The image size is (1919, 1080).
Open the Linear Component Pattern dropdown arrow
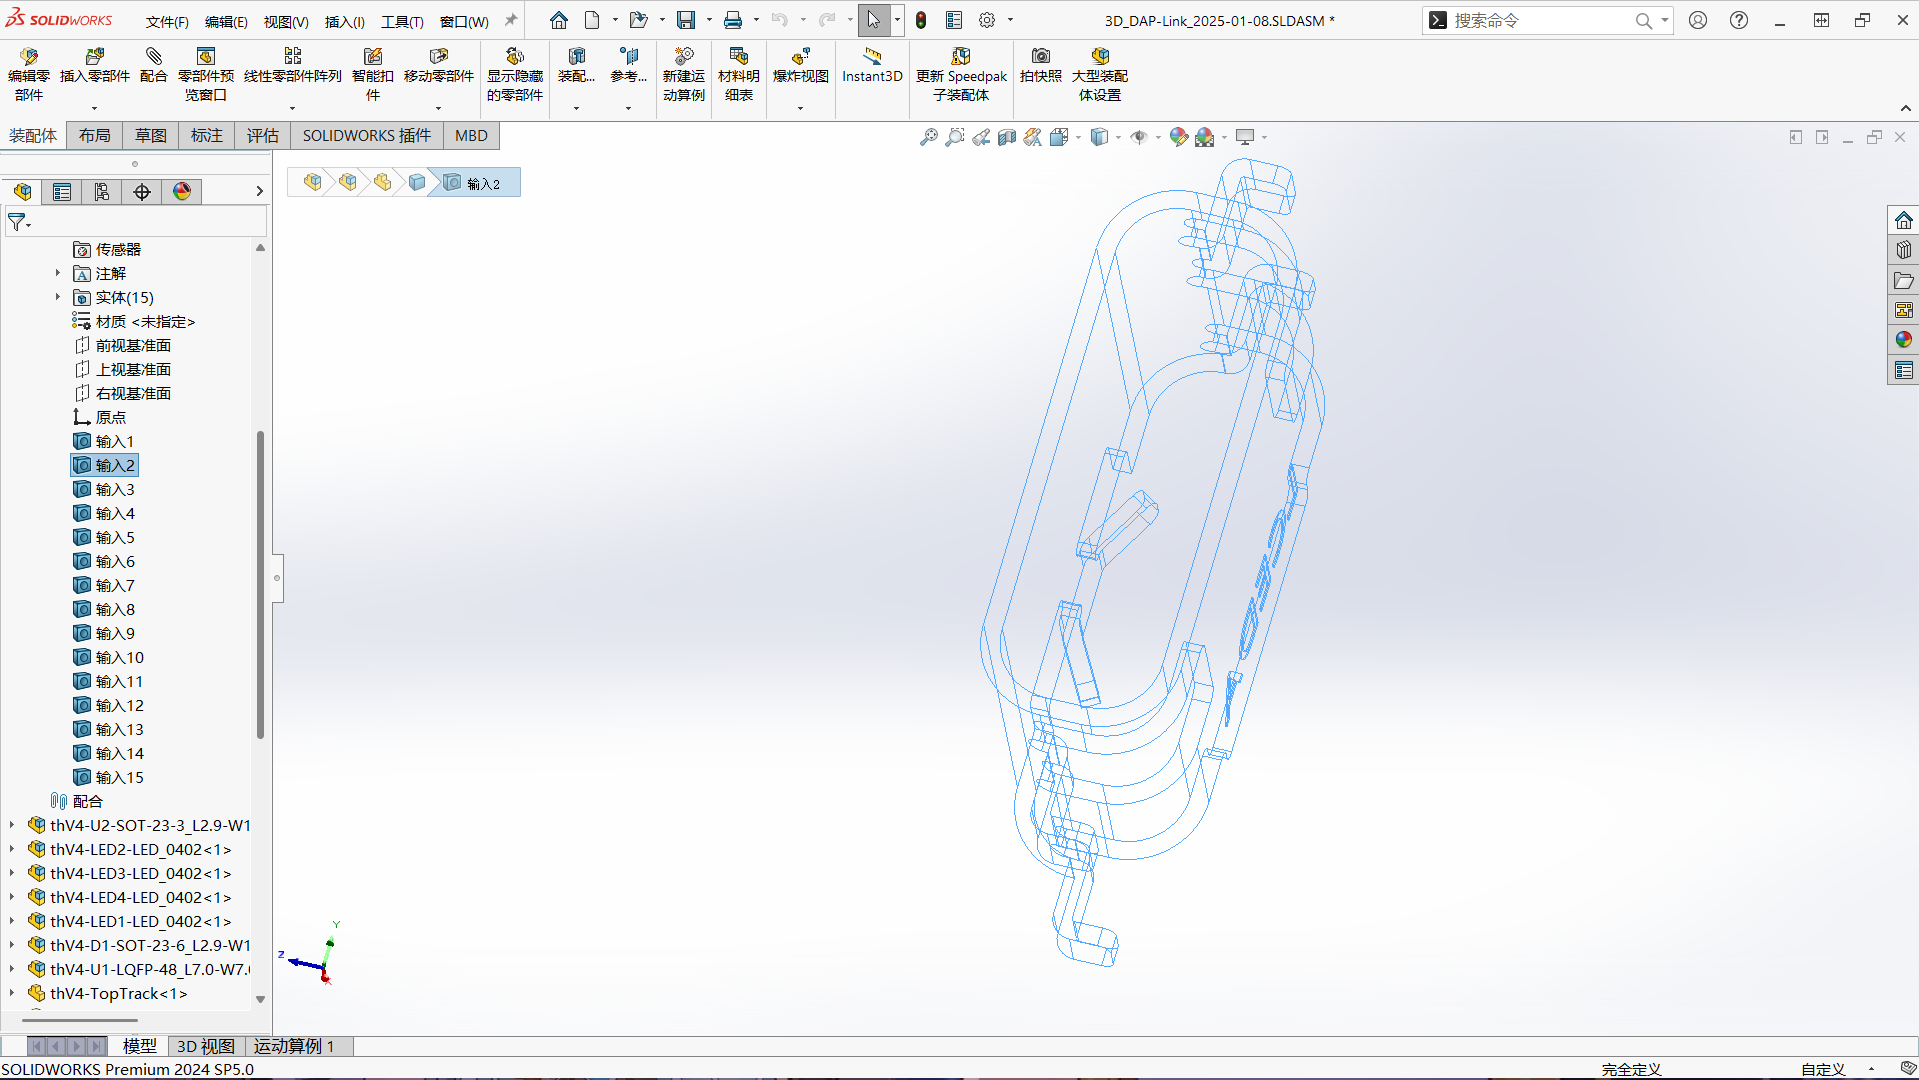(292, 108)
